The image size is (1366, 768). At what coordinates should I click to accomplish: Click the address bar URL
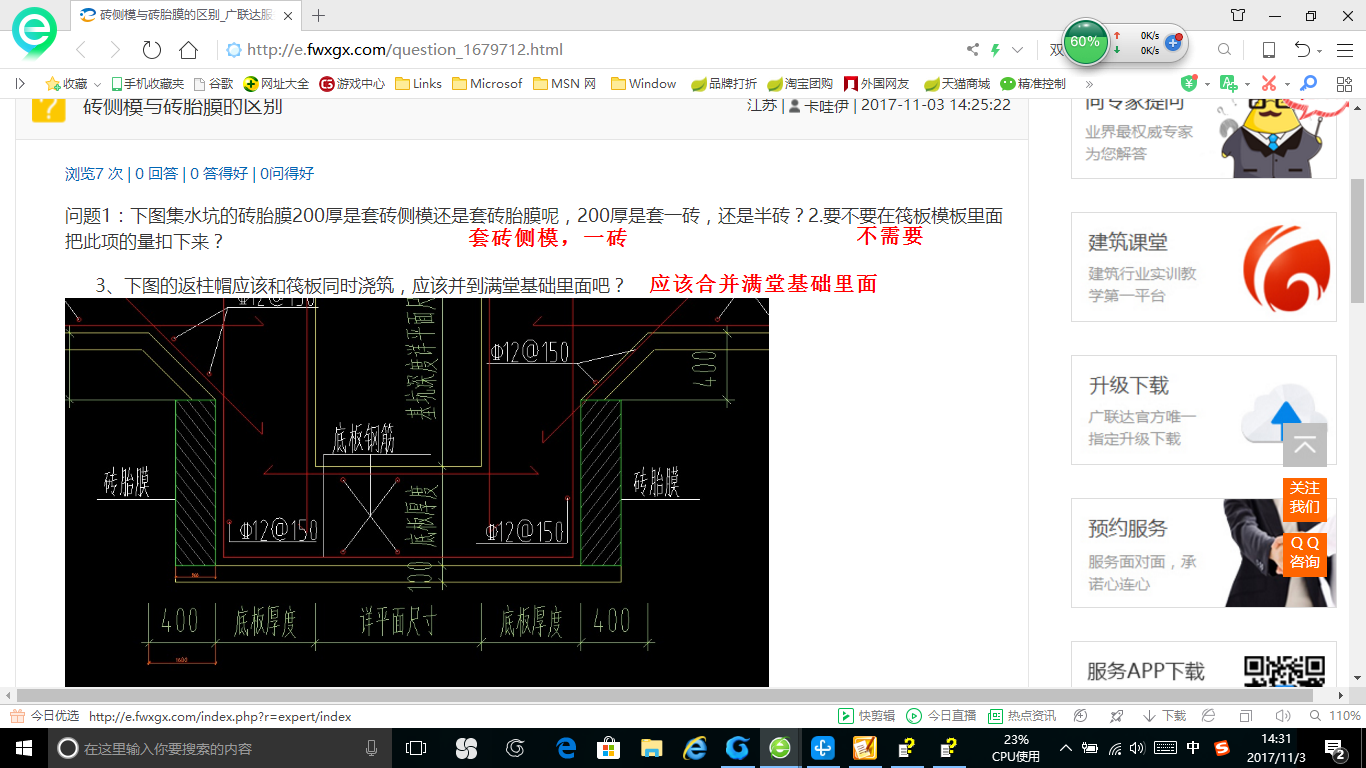(x=404, y=50)
